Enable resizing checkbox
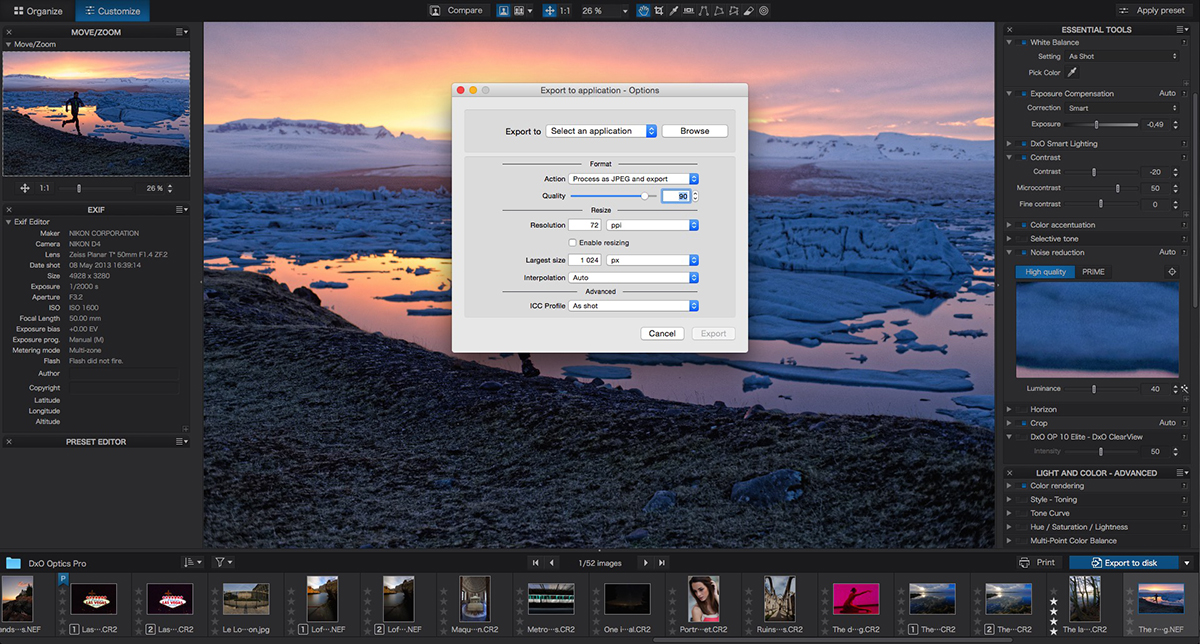Screen dimensions: 1200x644 point(572,243)
